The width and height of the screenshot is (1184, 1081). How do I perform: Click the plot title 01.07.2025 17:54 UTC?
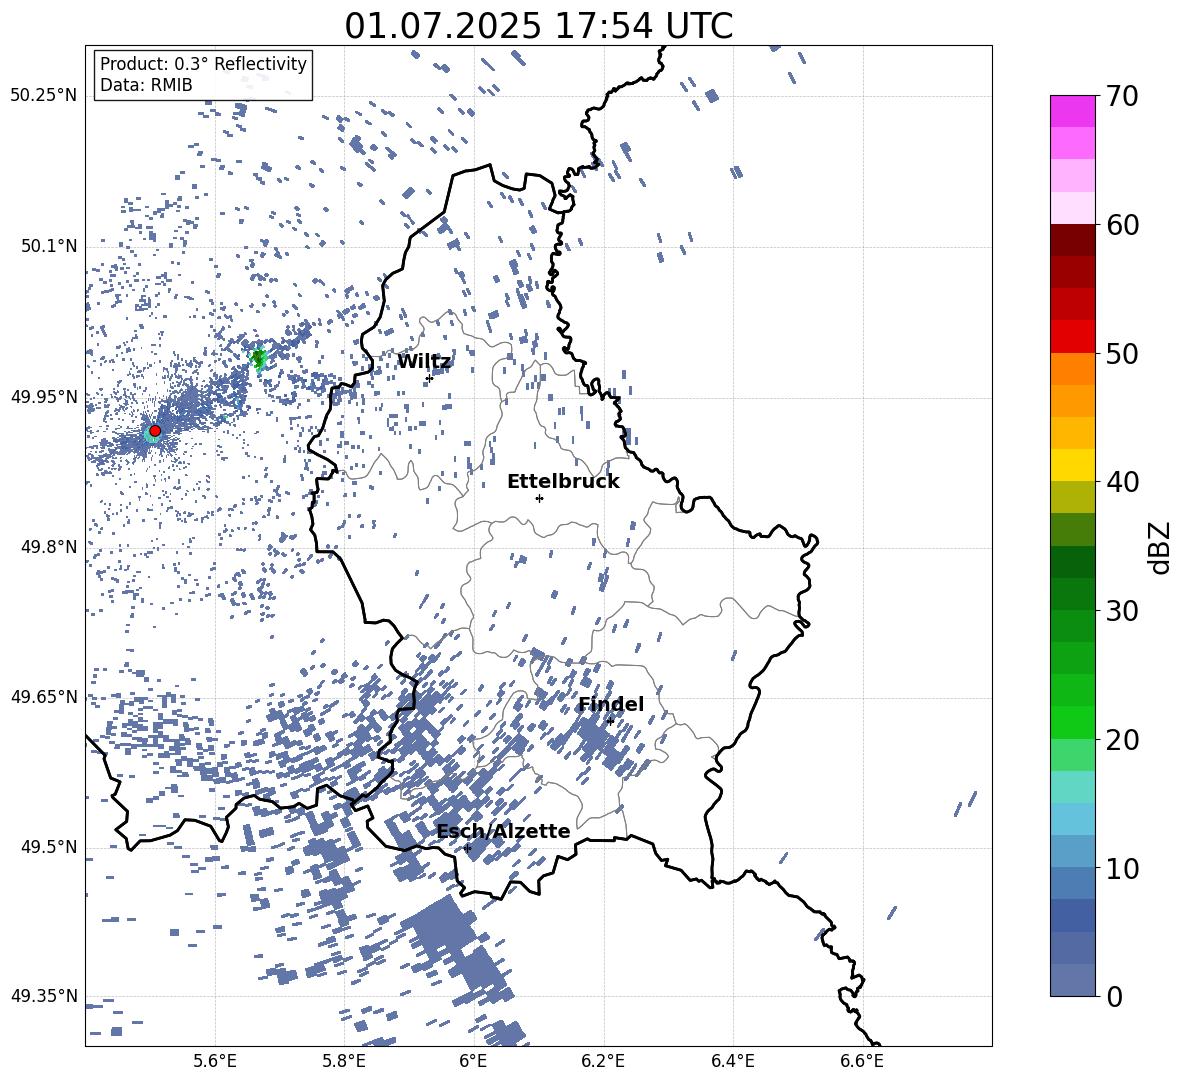coord(538,26)
